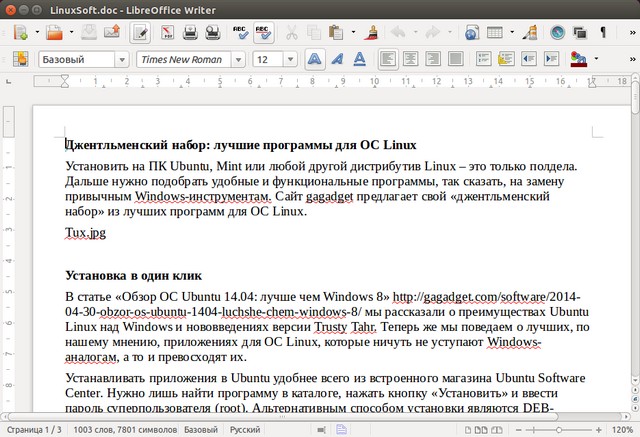Show more buttons on the top toolbar
640x437 pixels.
coord(632,32)
